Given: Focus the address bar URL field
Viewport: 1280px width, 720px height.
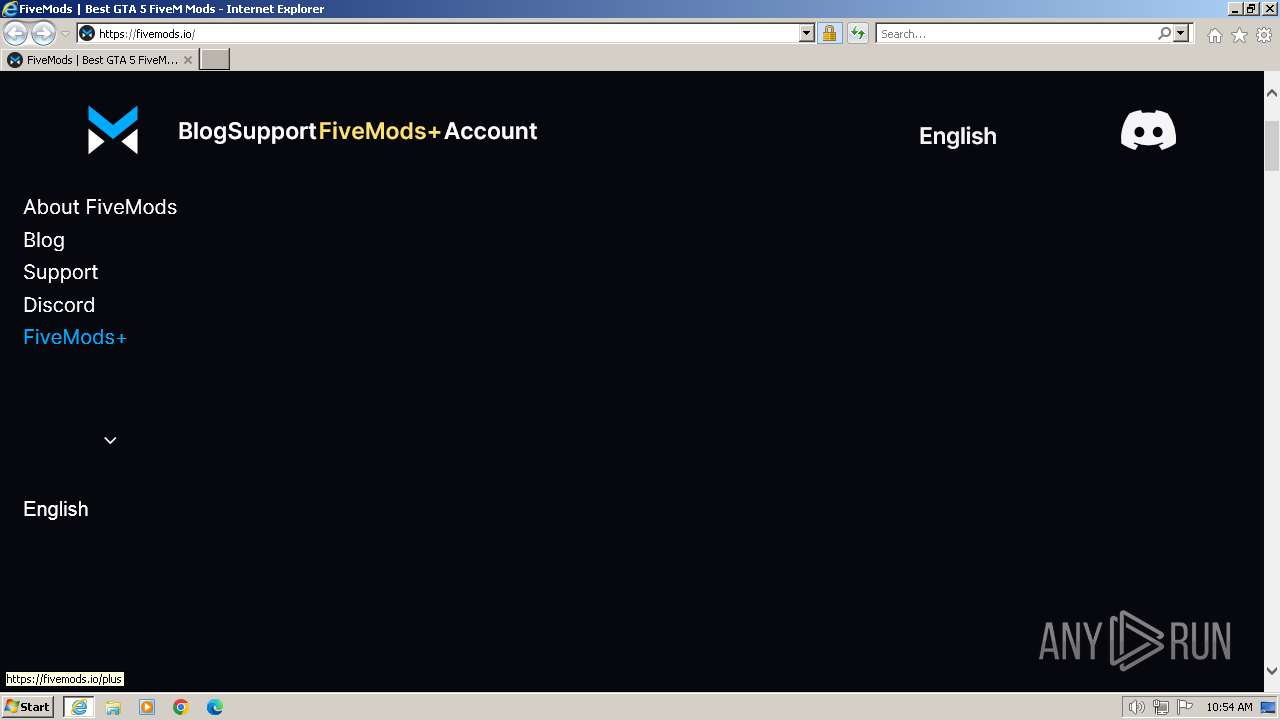Looking at the screenshot, I should [x=448, y=33].
